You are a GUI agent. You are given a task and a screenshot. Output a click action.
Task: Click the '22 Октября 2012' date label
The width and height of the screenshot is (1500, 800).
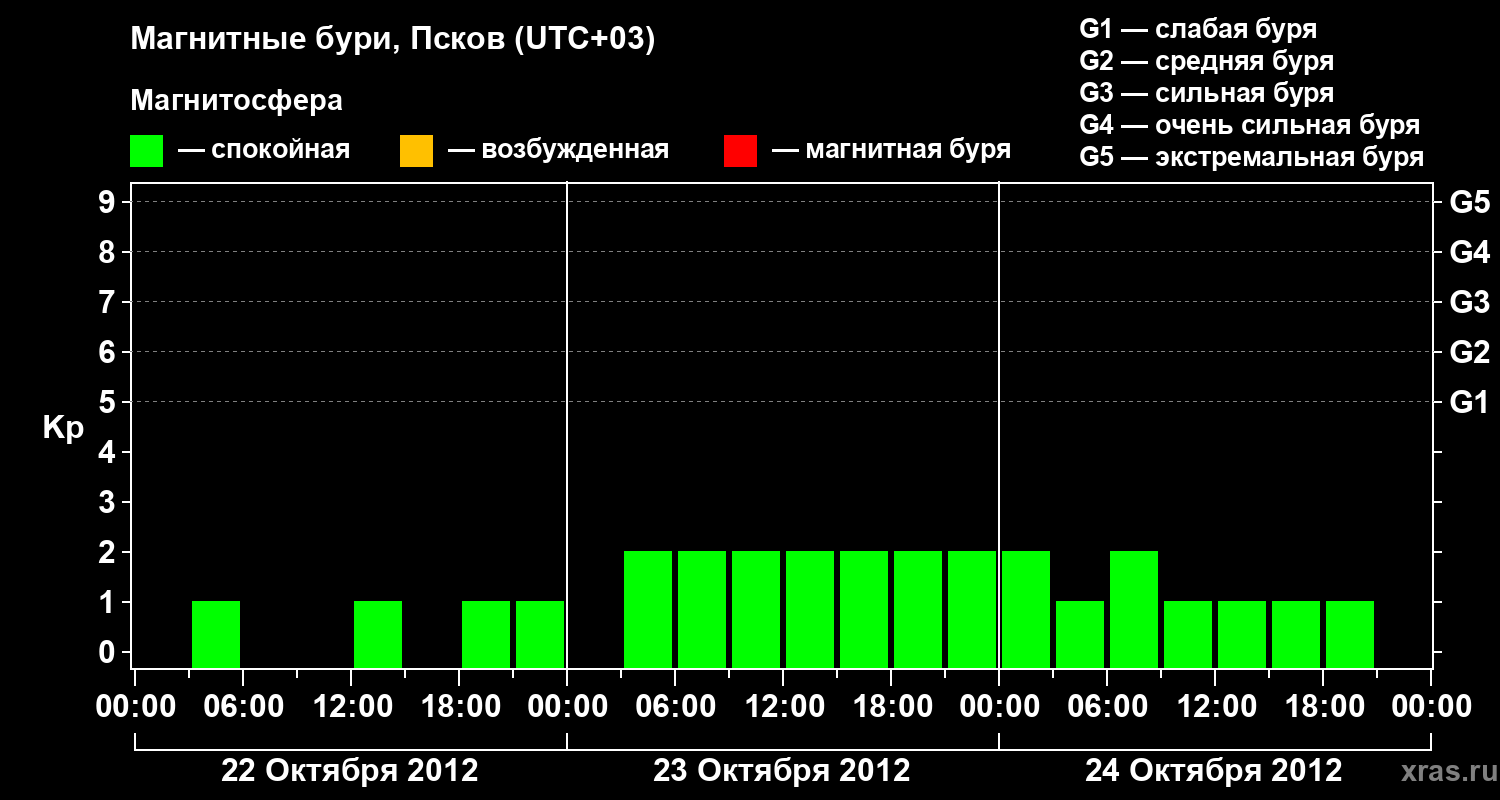pos(350,771)
